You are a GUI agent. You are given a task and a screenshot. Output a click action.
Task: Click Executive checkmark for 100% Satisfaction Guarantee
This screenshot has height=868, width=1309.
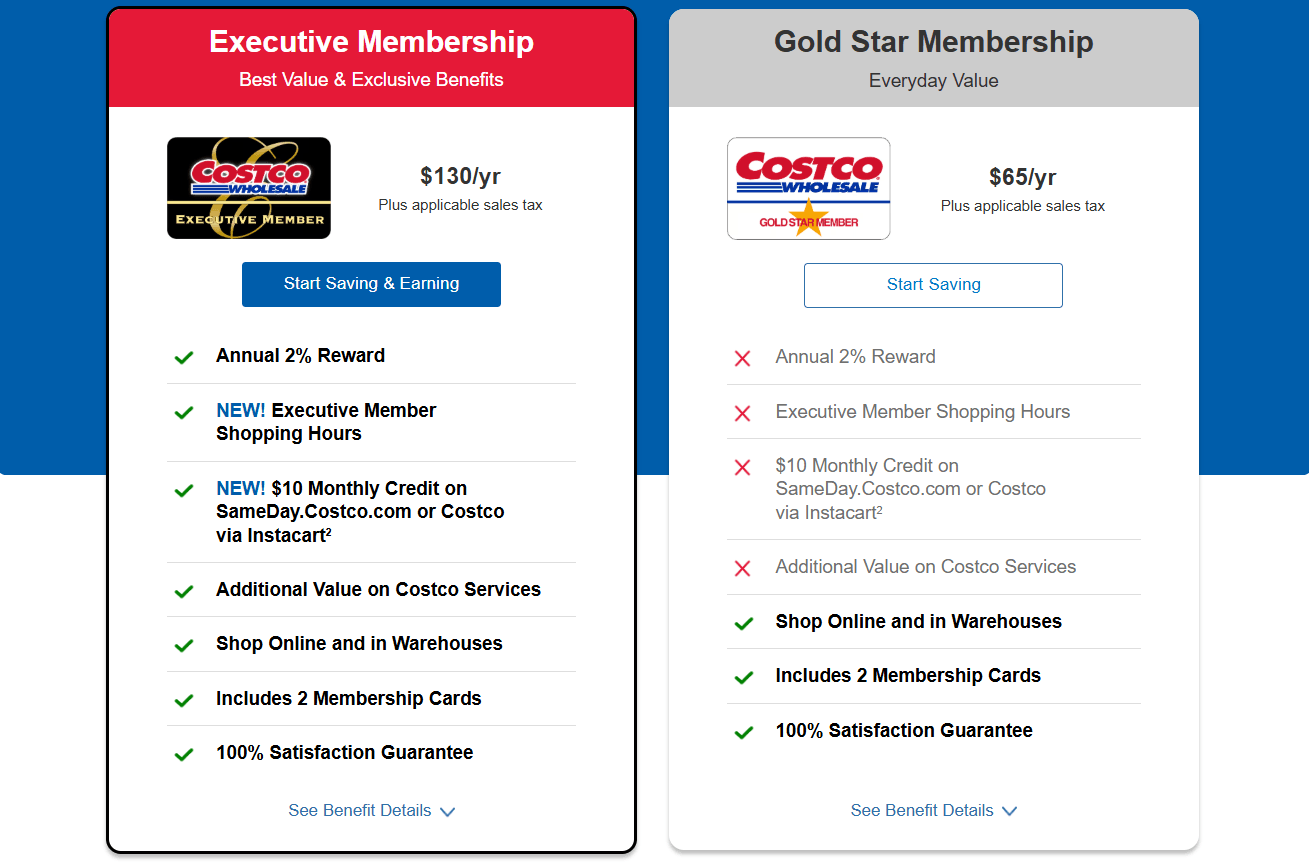point(184,754)
